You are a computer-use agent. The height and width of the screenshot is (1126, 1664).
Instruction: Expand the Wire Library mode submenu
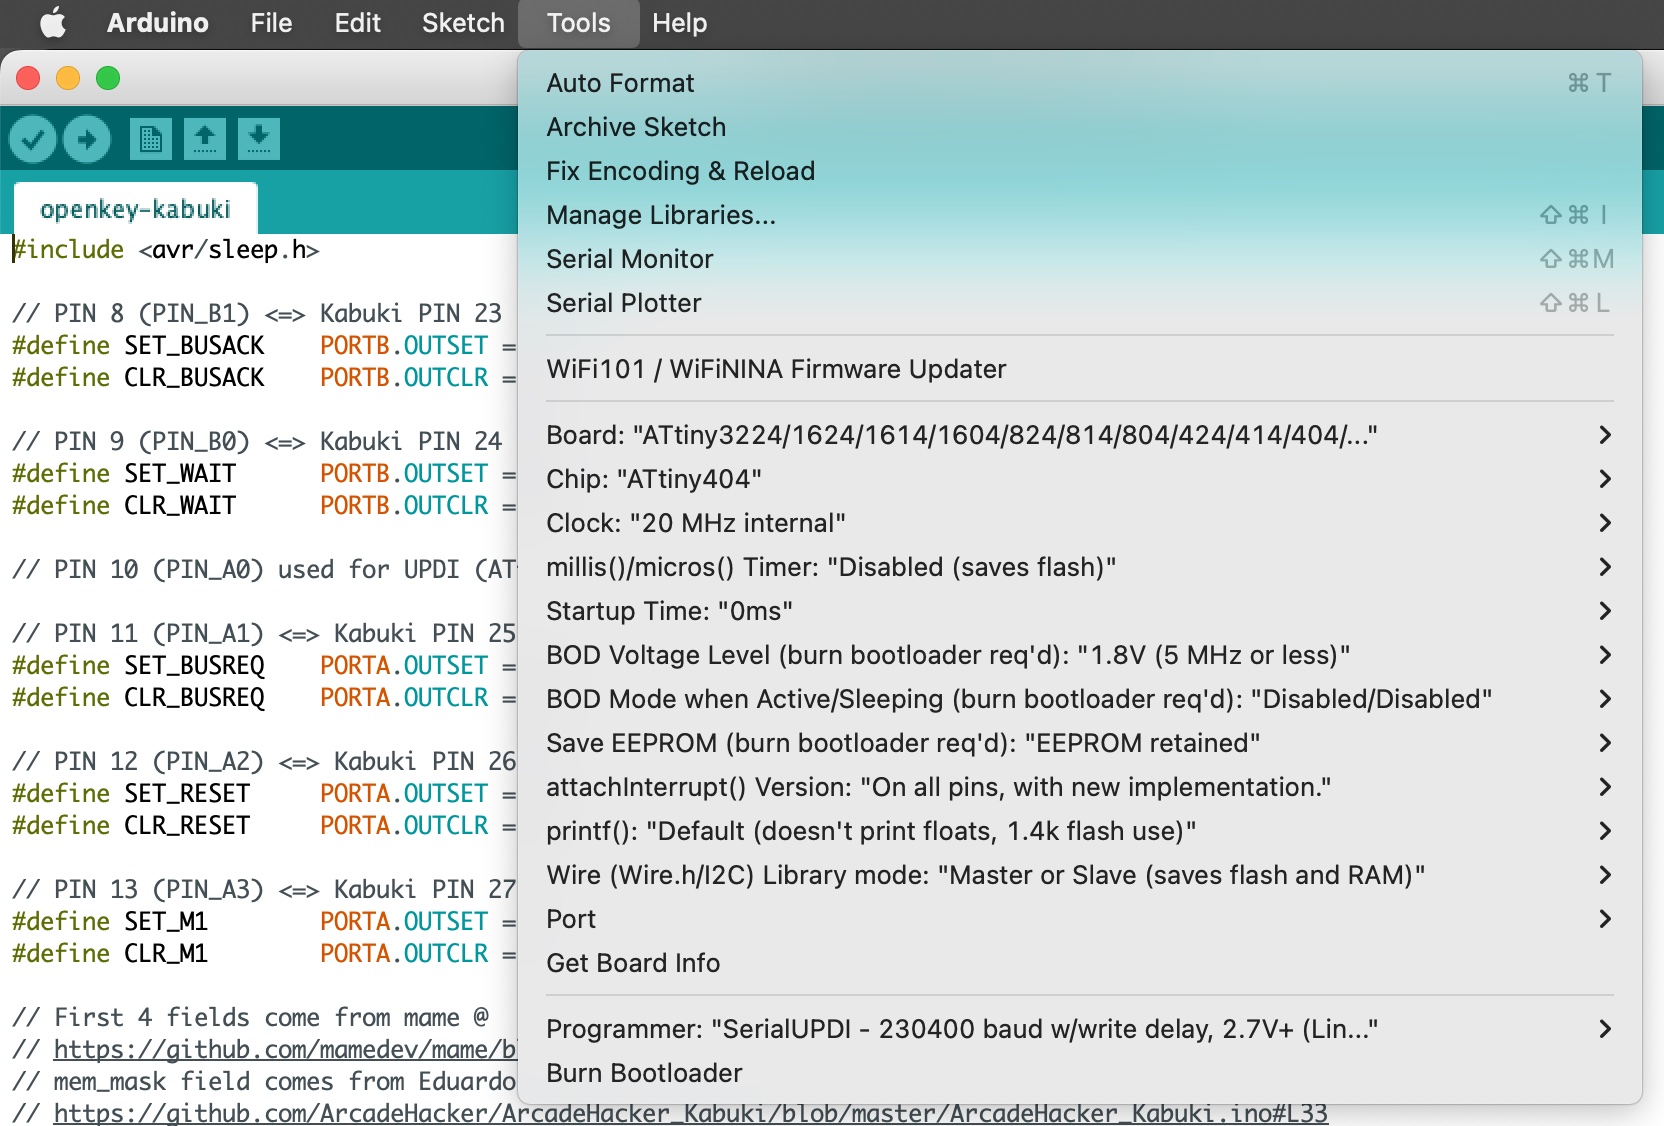1080,875
